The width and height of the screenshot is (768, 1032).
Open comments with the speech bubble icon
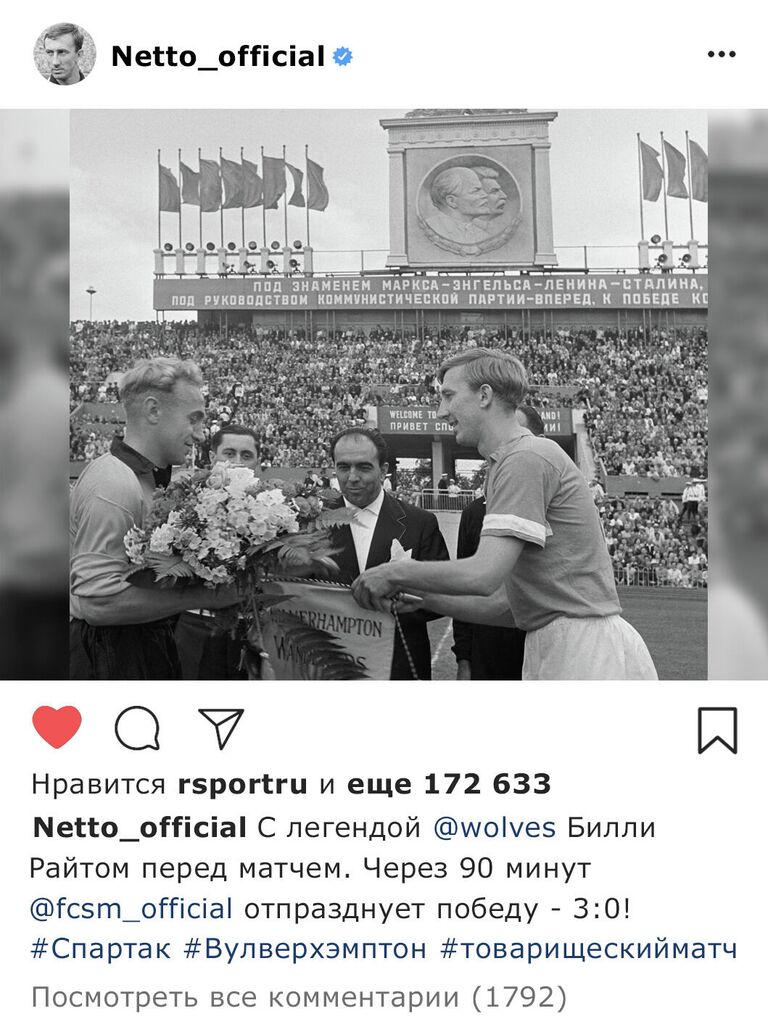coord(137,729)
